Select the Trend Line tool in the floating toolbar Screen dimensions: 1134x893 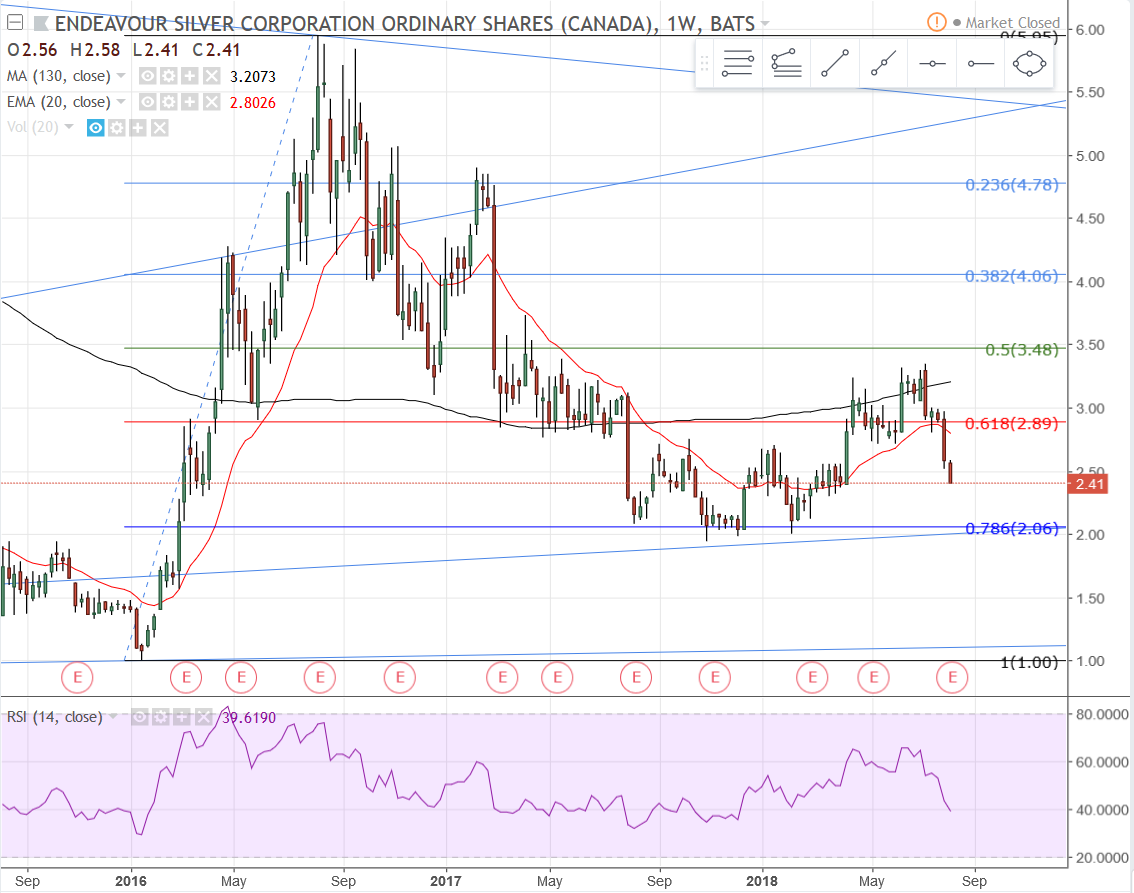coord(835,64)
